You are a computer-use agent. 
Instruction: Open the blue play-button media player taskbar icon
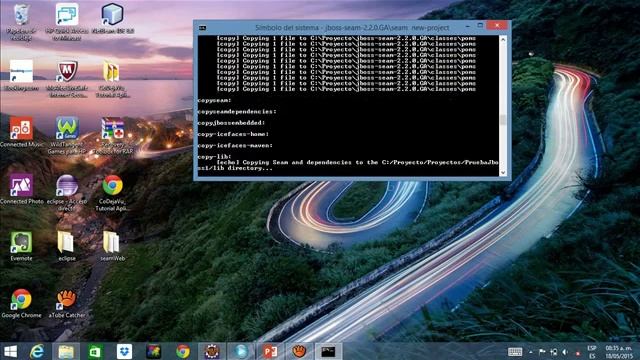pos(241,351)
